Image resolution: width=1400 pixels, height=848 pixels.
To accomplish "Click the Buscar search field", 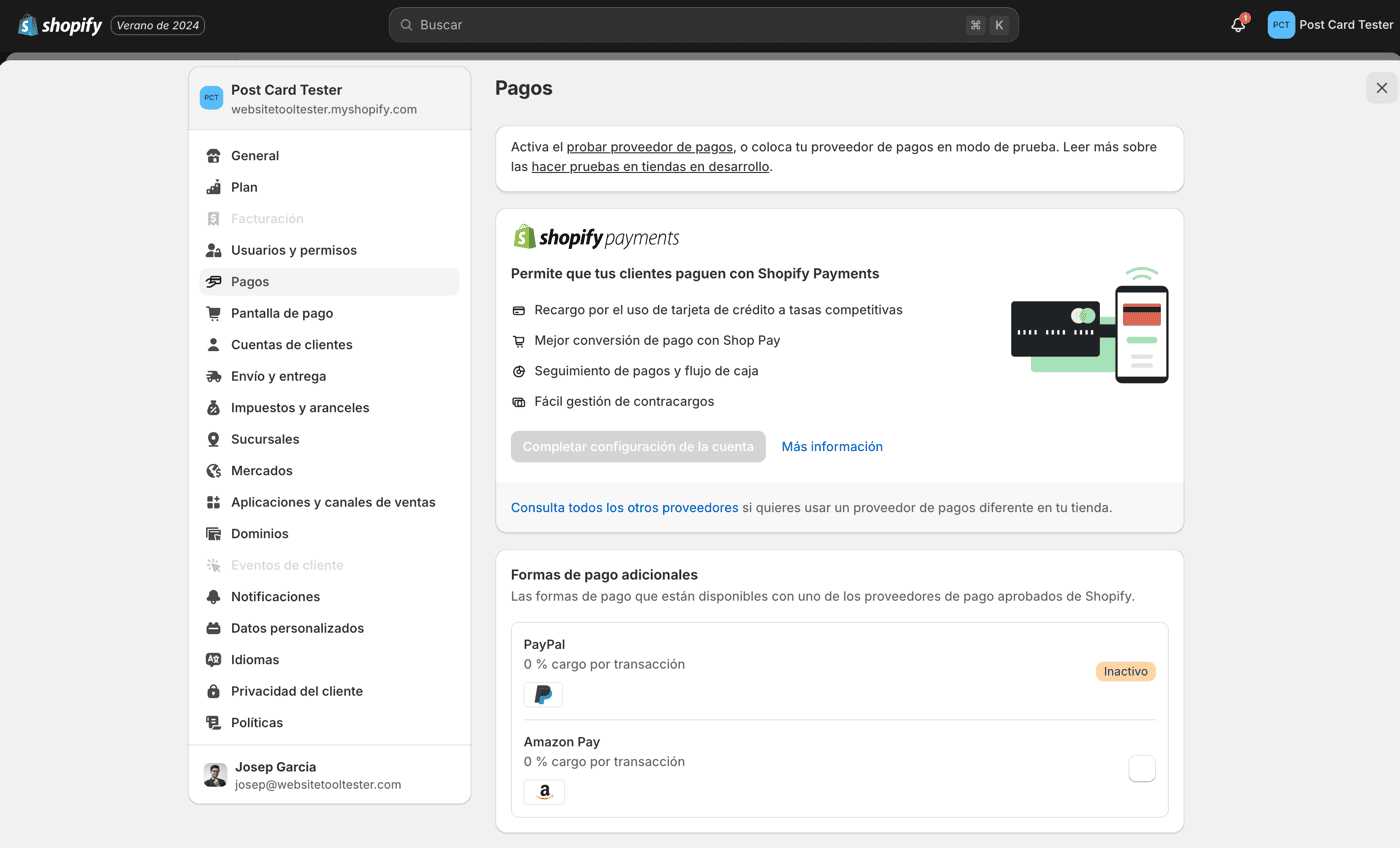I will [704, 25].
